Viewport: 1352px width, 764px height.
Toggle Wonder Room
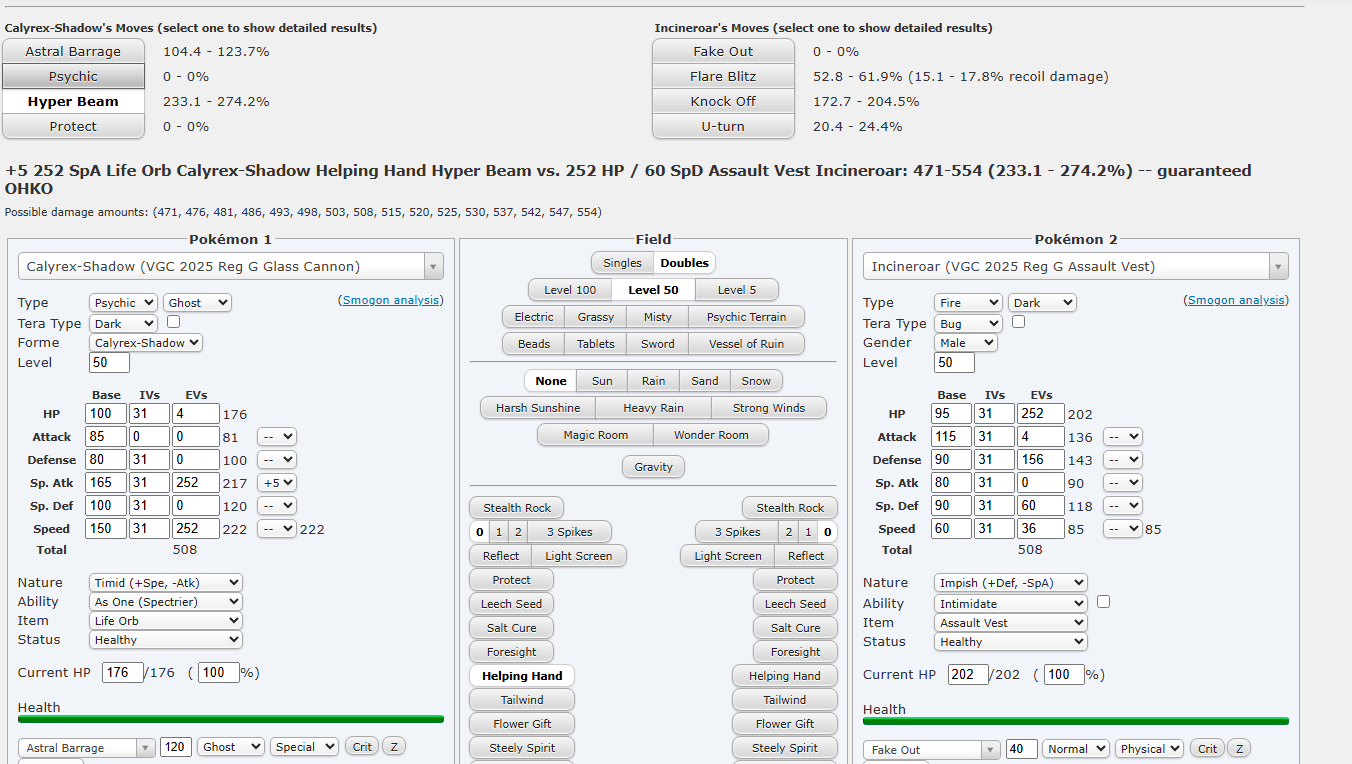coord(711,435)
